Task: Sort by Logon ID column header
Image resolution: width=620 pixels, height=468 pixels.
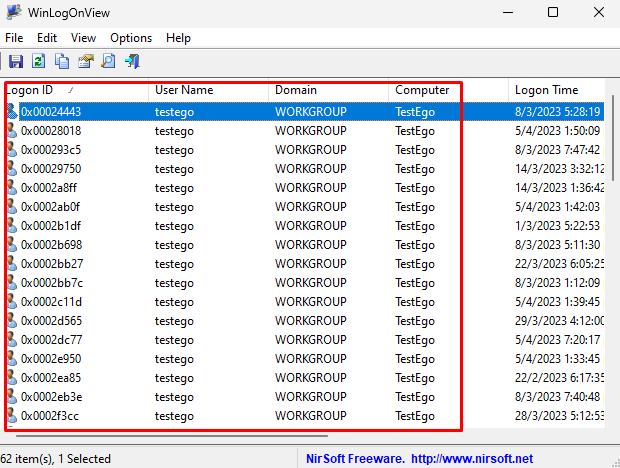Action: [x=77, y=90]
